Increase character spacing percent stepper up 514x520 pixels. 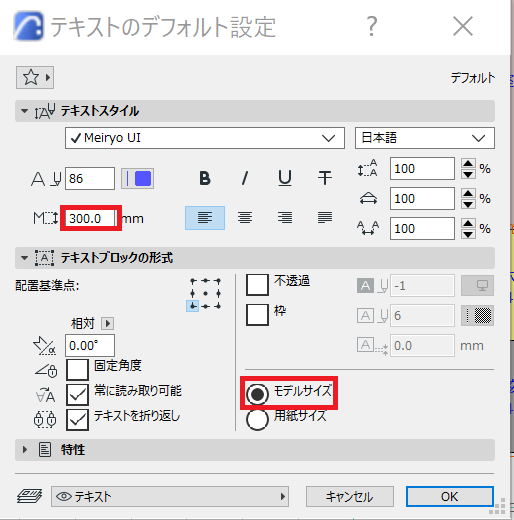[468, 223]
